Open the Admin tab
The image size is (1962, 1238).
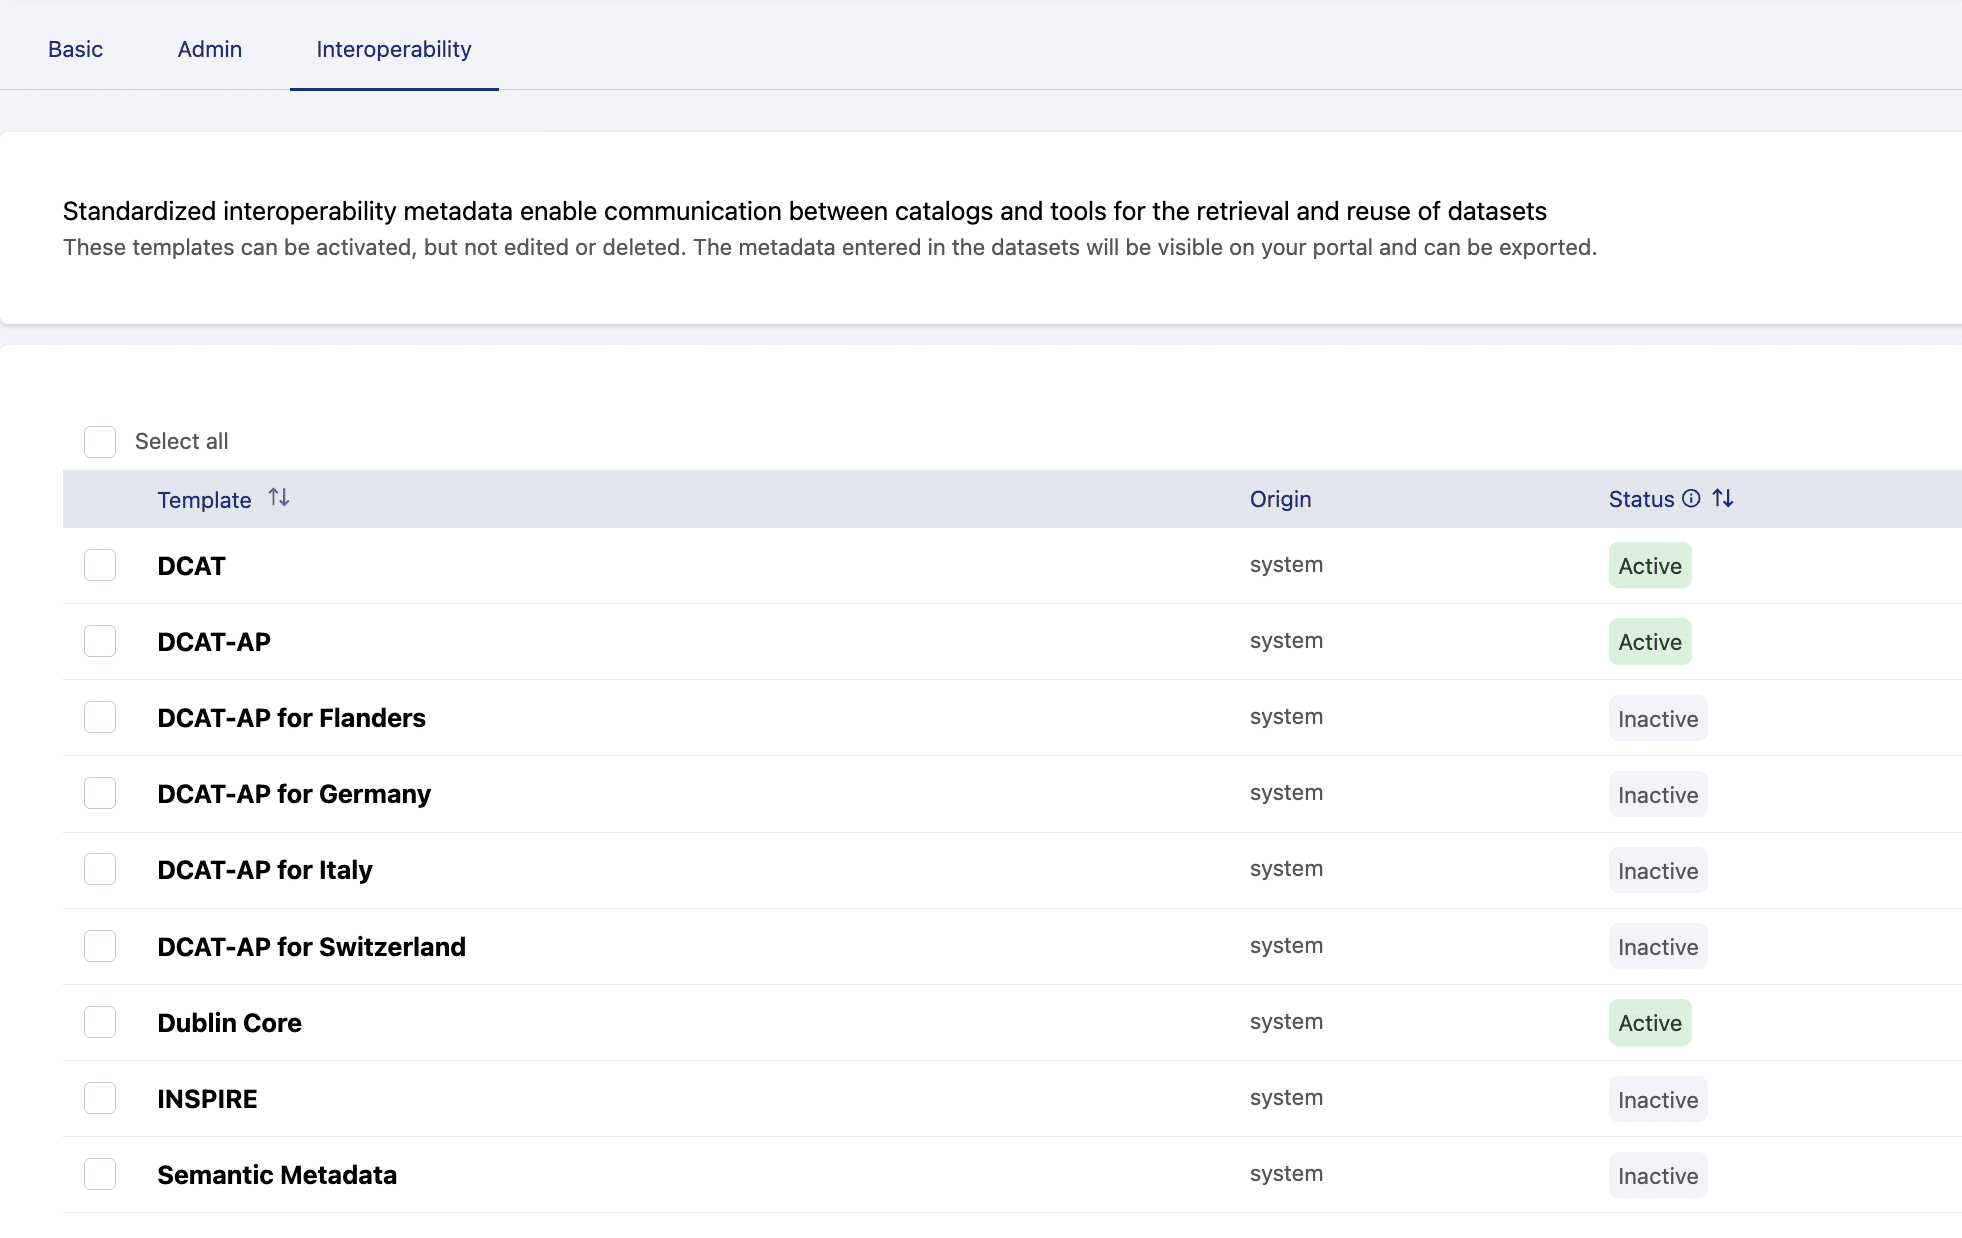[x=210, y=49]
